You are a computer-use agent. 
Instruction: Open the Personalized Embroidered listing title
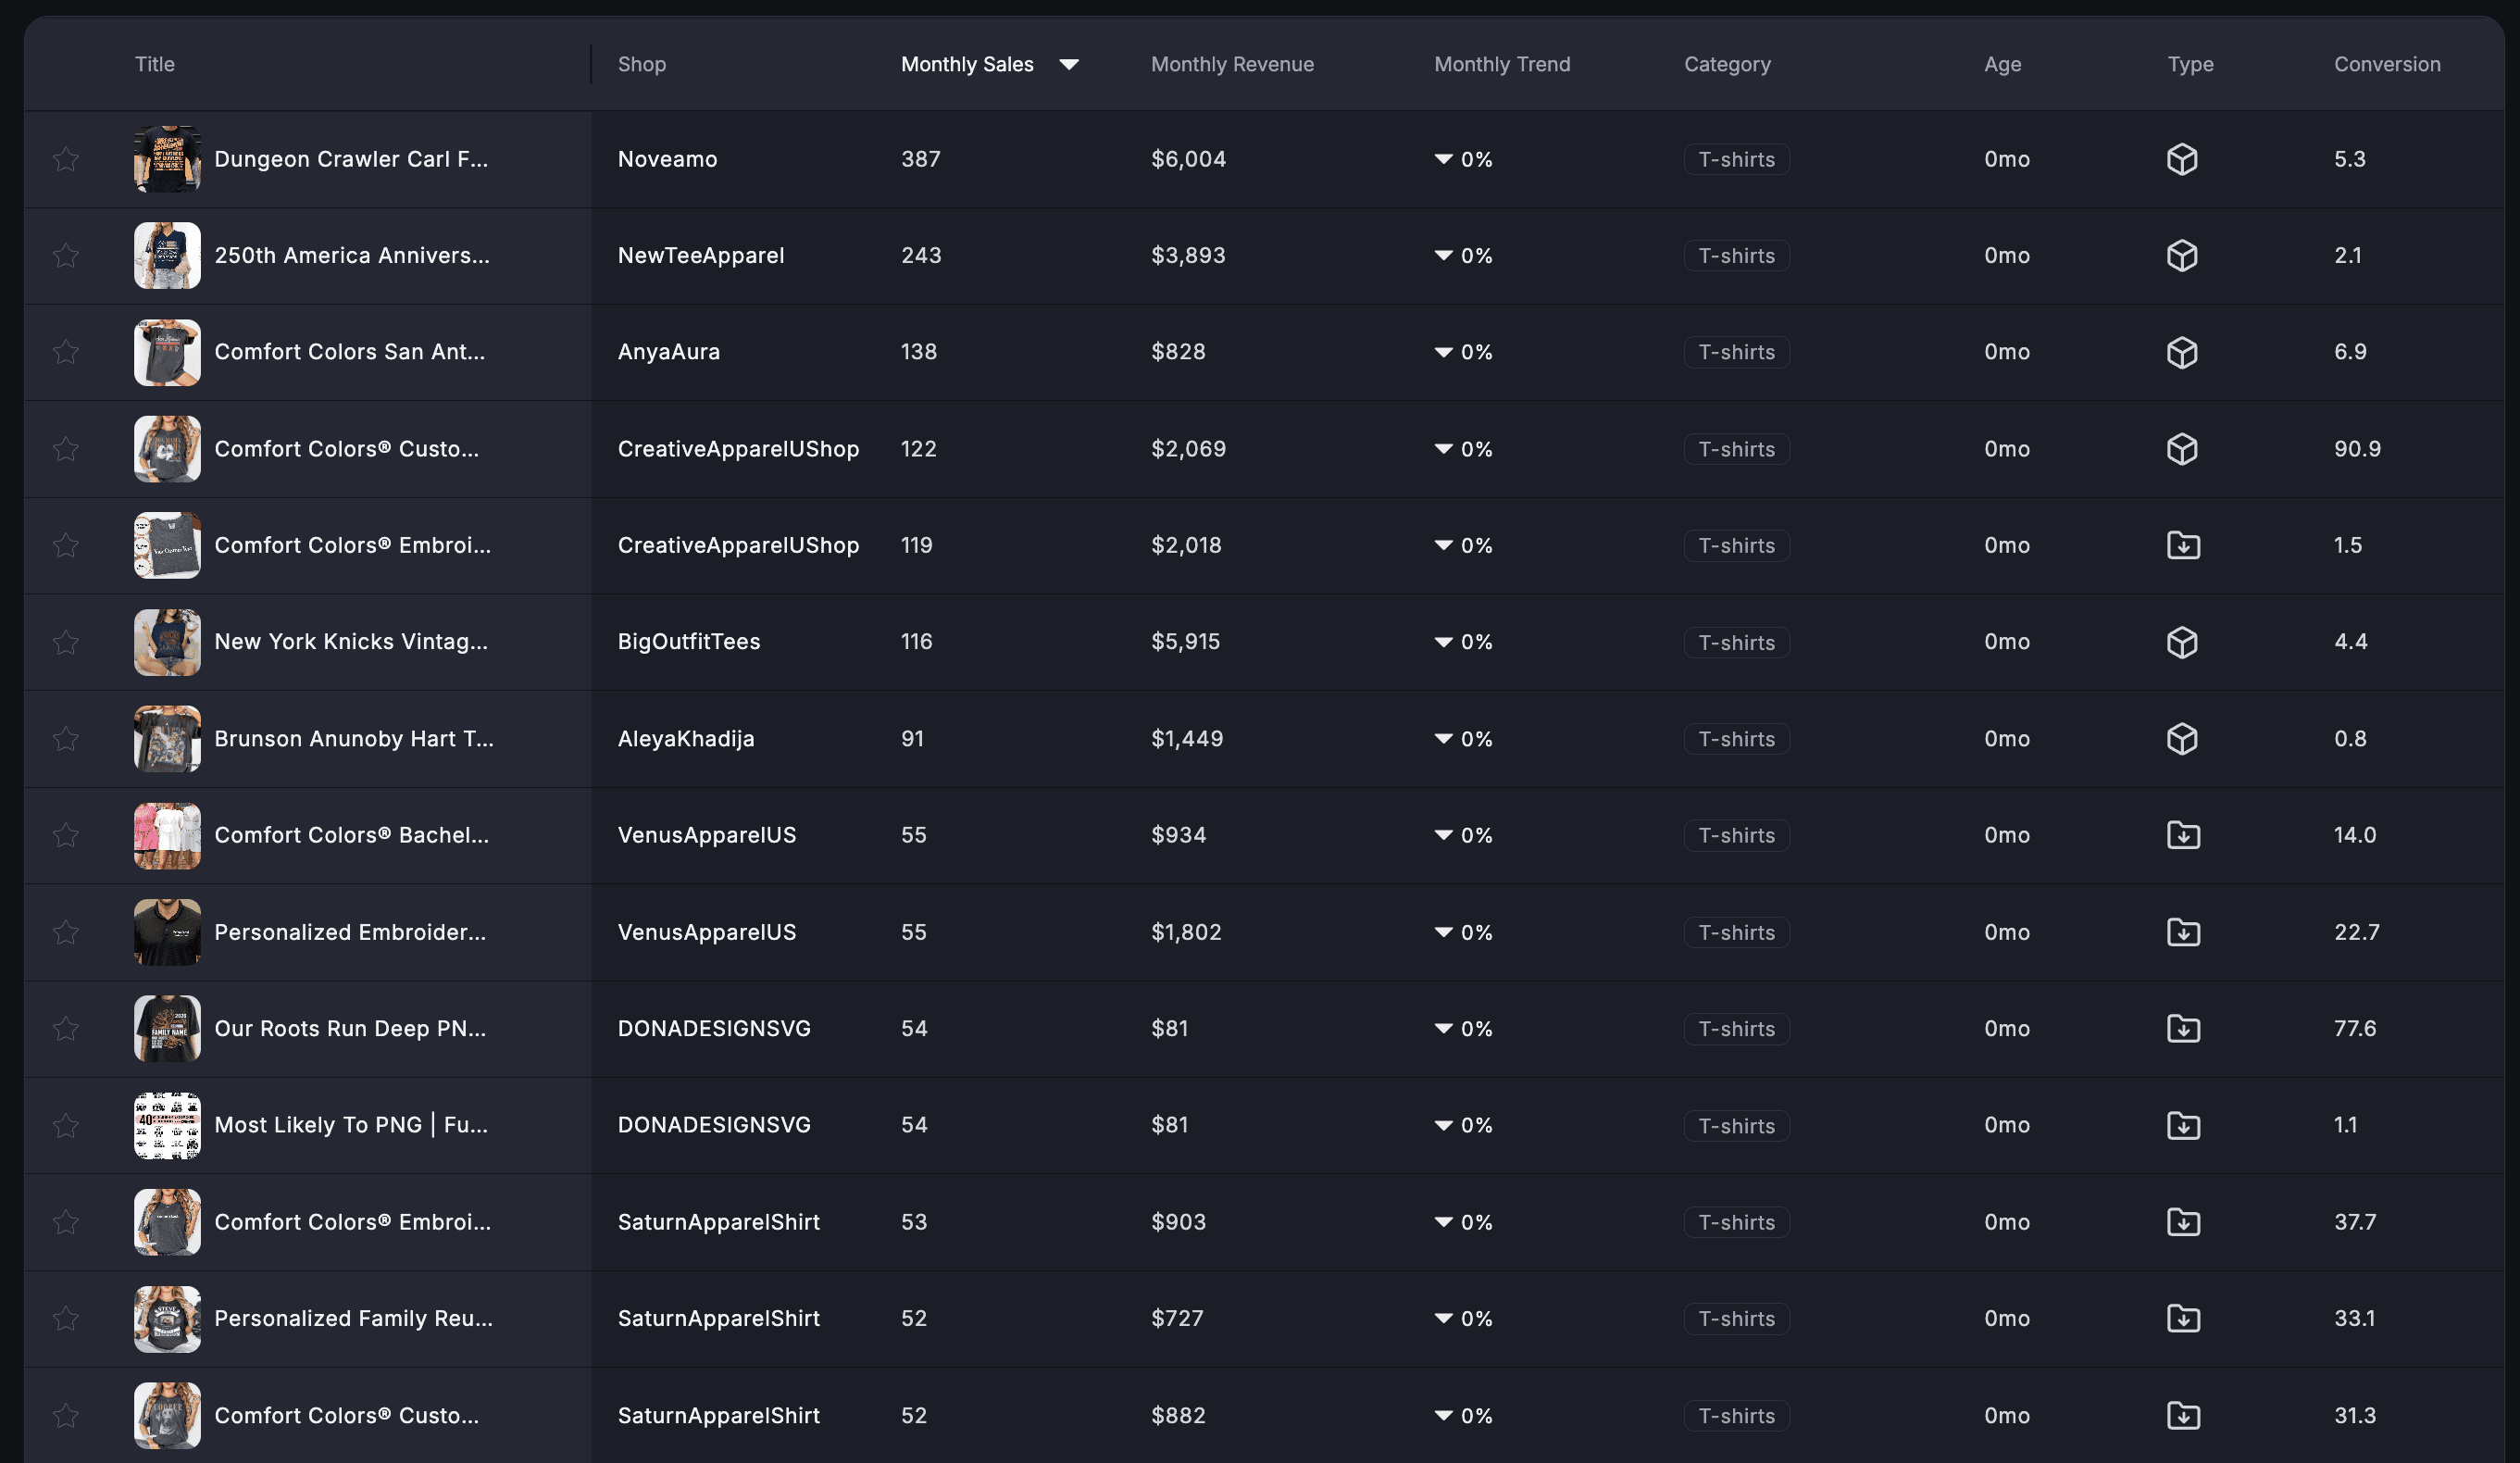[350, 932]
